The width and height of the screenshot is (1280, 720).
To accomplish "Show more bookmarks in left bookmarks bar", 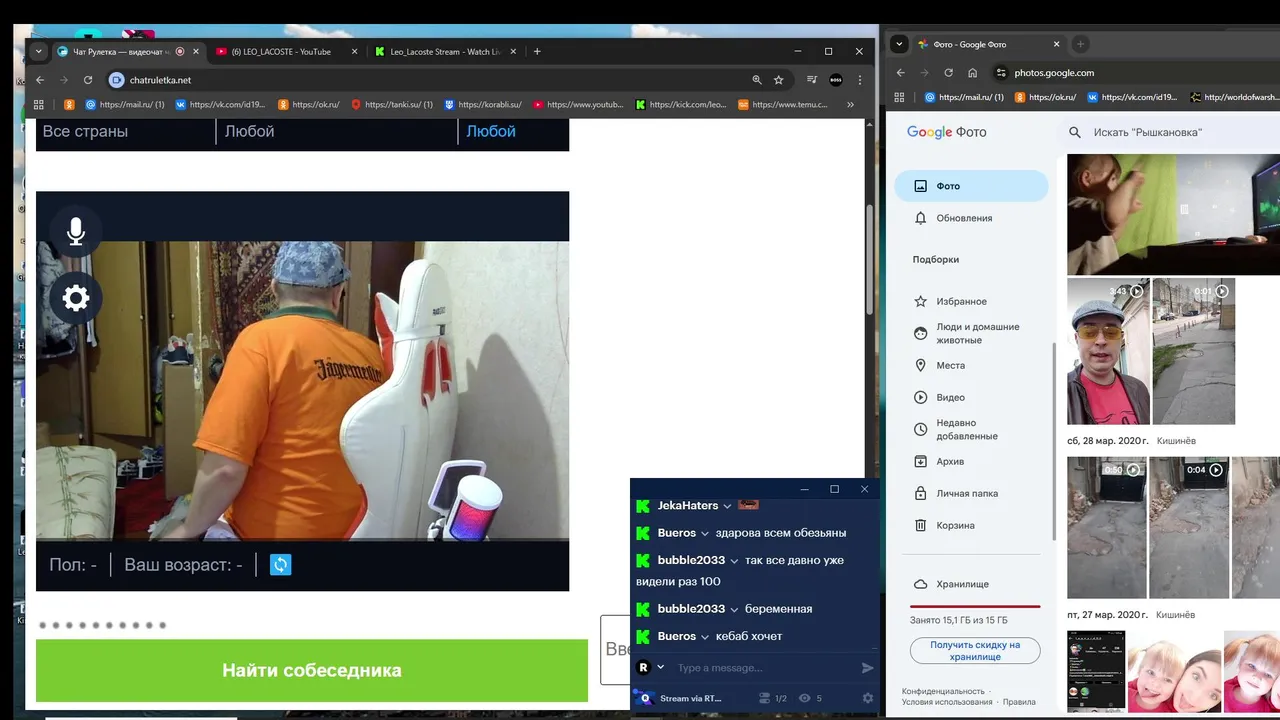I will tap(851, 104).
